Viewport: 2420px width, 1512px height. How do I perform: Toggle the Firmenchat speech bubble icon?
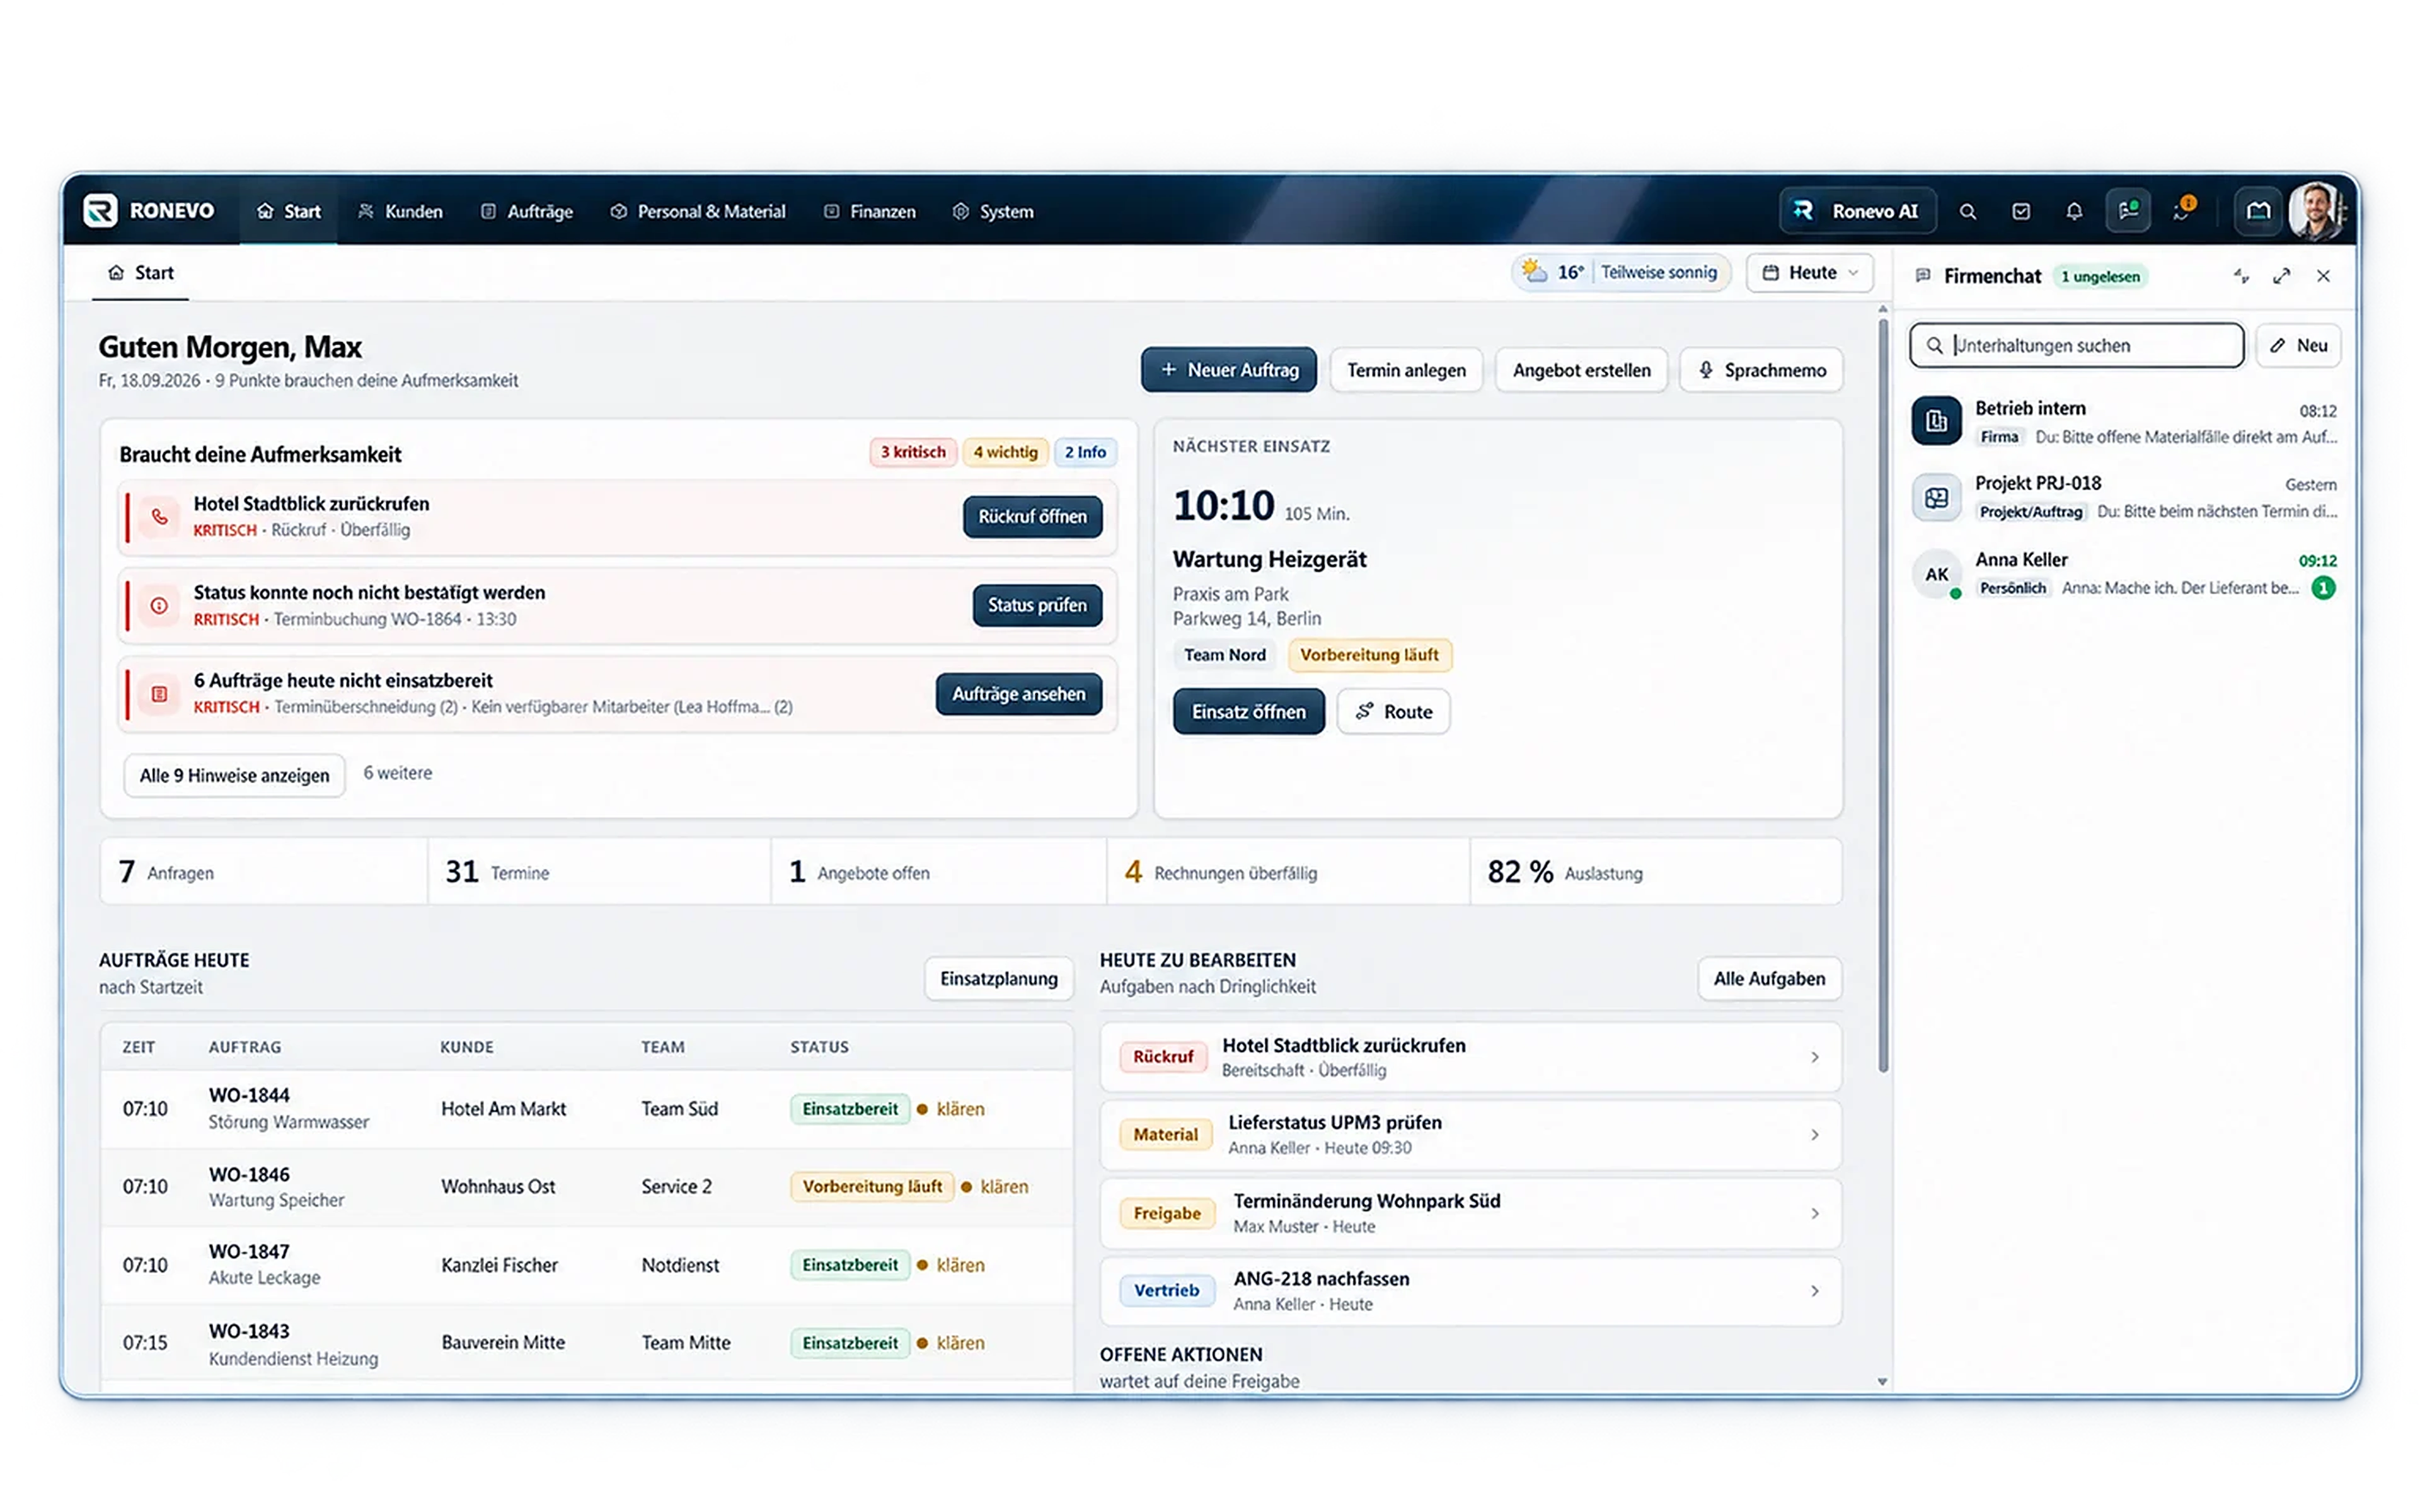[2127, 210]
